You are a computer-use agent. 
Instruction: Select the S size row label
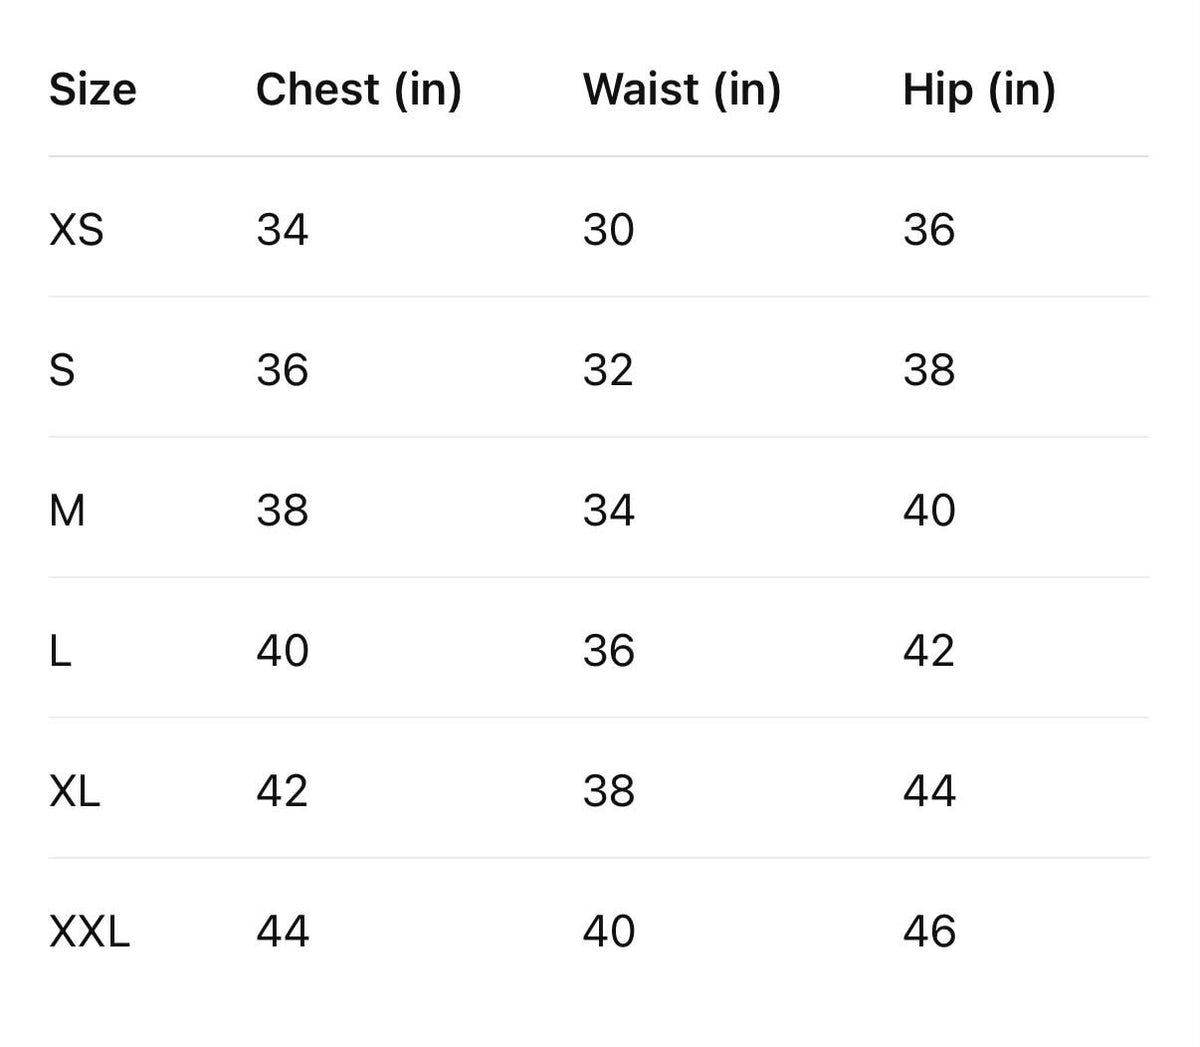click(x=62, y=370)
